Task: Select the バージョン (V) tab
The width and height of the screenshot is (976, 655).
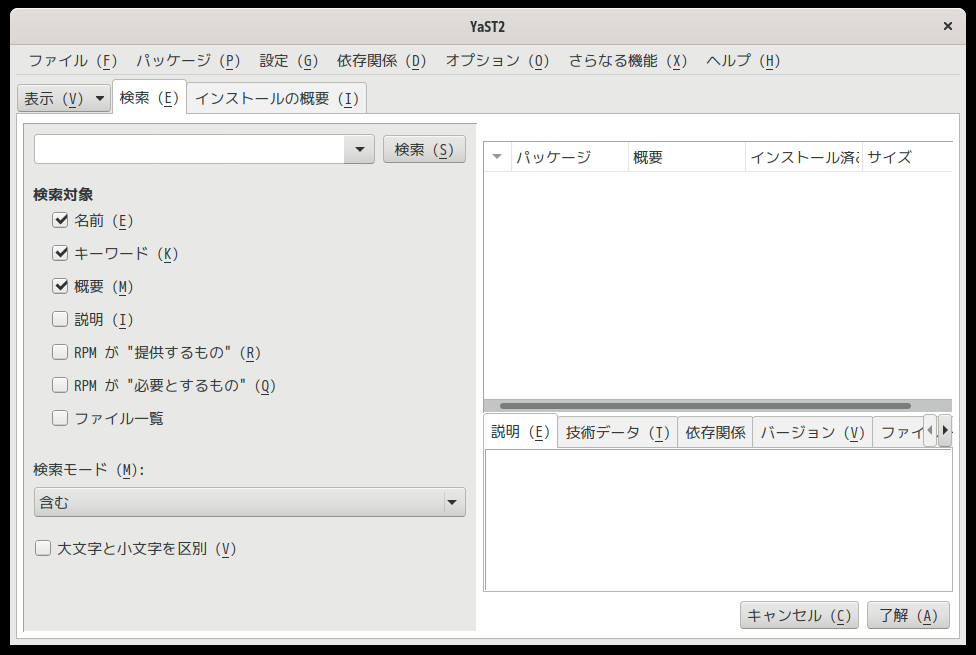Action: point(812,432)
